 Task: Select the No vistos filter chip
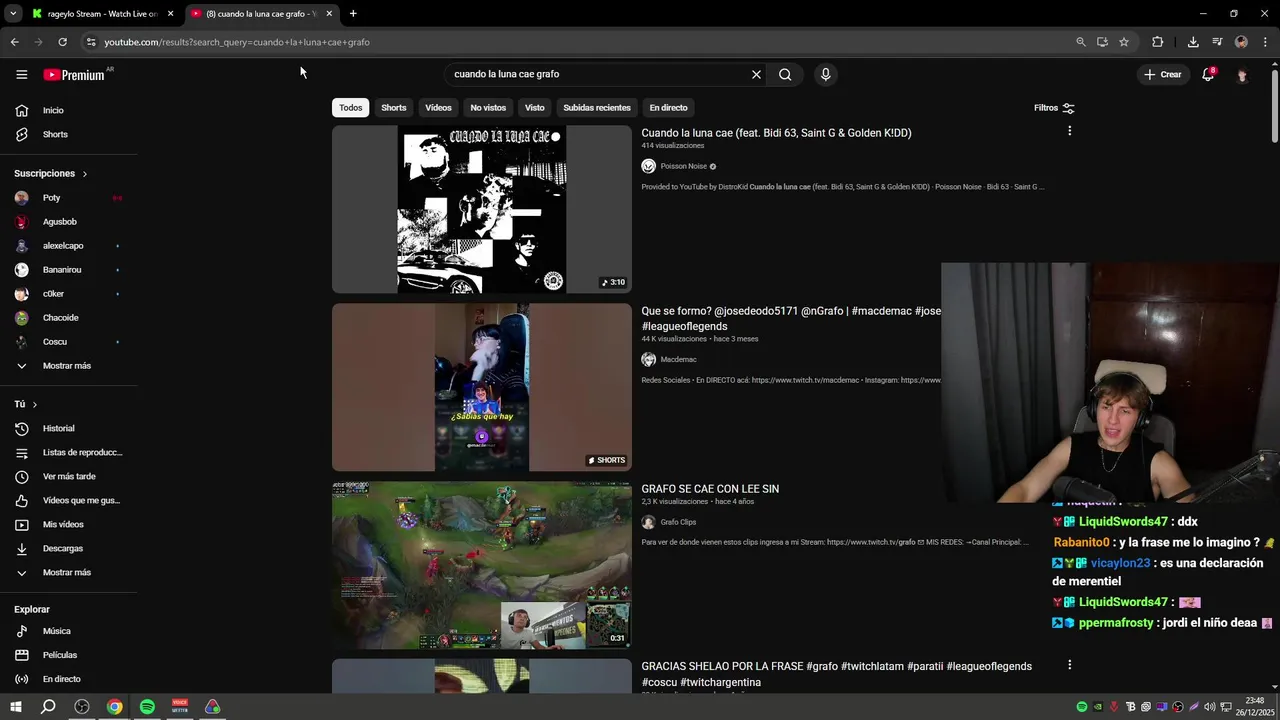tap(488, 108)
